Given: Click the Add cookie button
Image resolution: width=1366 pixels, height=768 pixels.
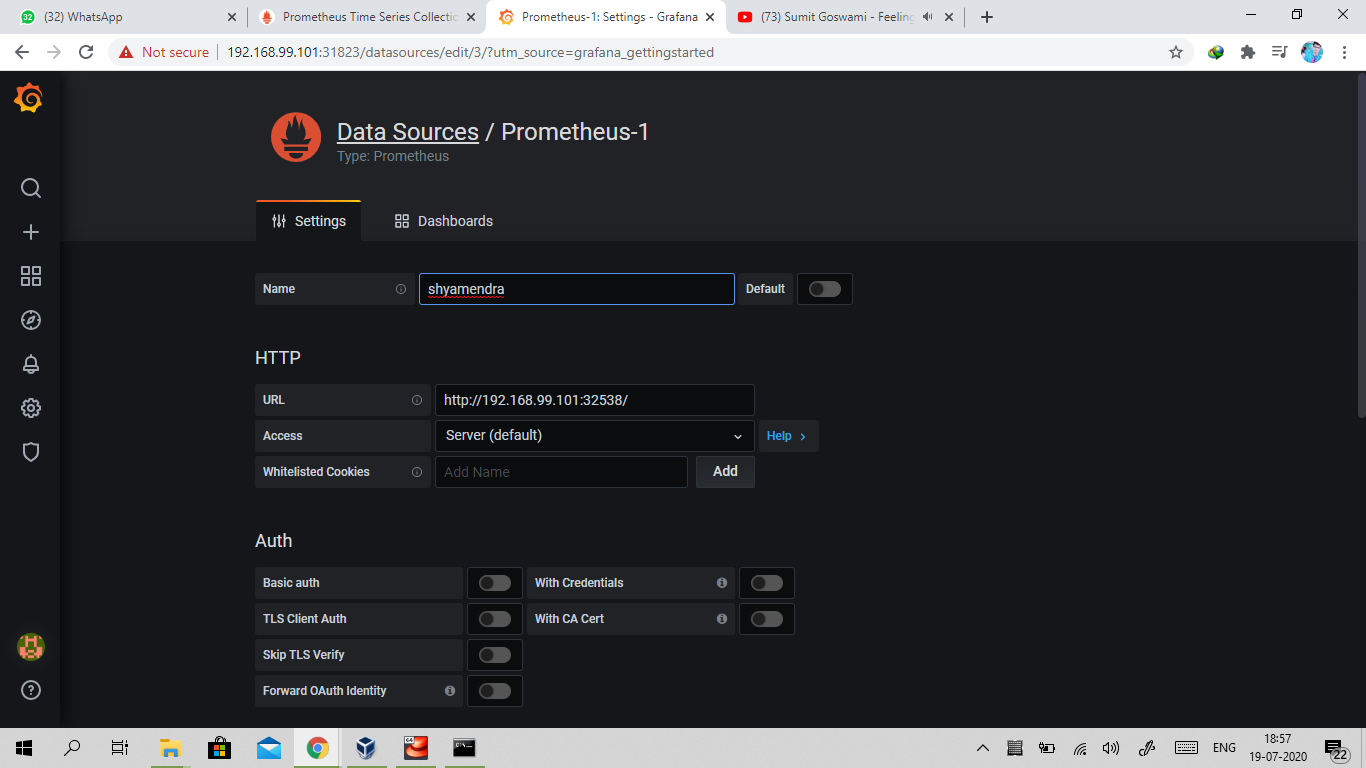Looking at the screenshot, I should [724, 471].
